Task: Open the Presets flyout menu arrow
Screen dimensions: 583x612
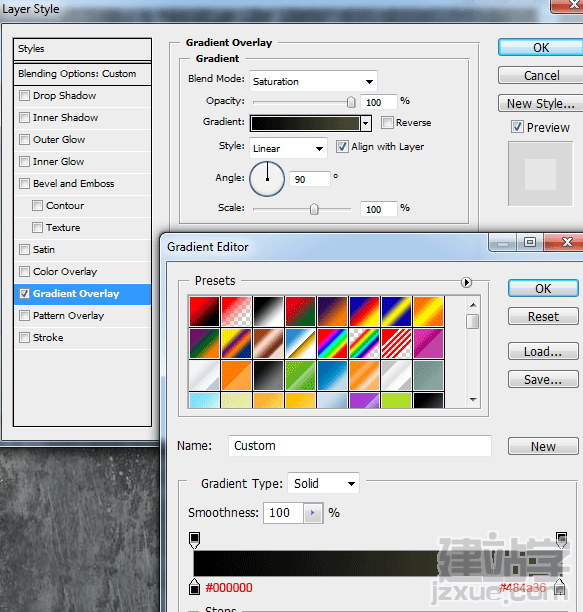Action: 466,282
